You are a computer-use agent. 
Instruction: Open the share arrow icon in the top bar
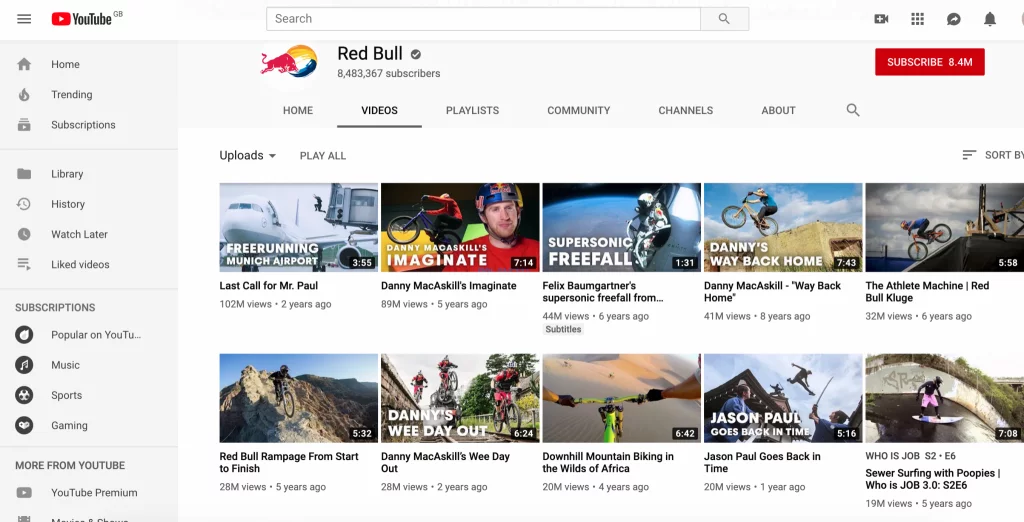pos(953,19)
